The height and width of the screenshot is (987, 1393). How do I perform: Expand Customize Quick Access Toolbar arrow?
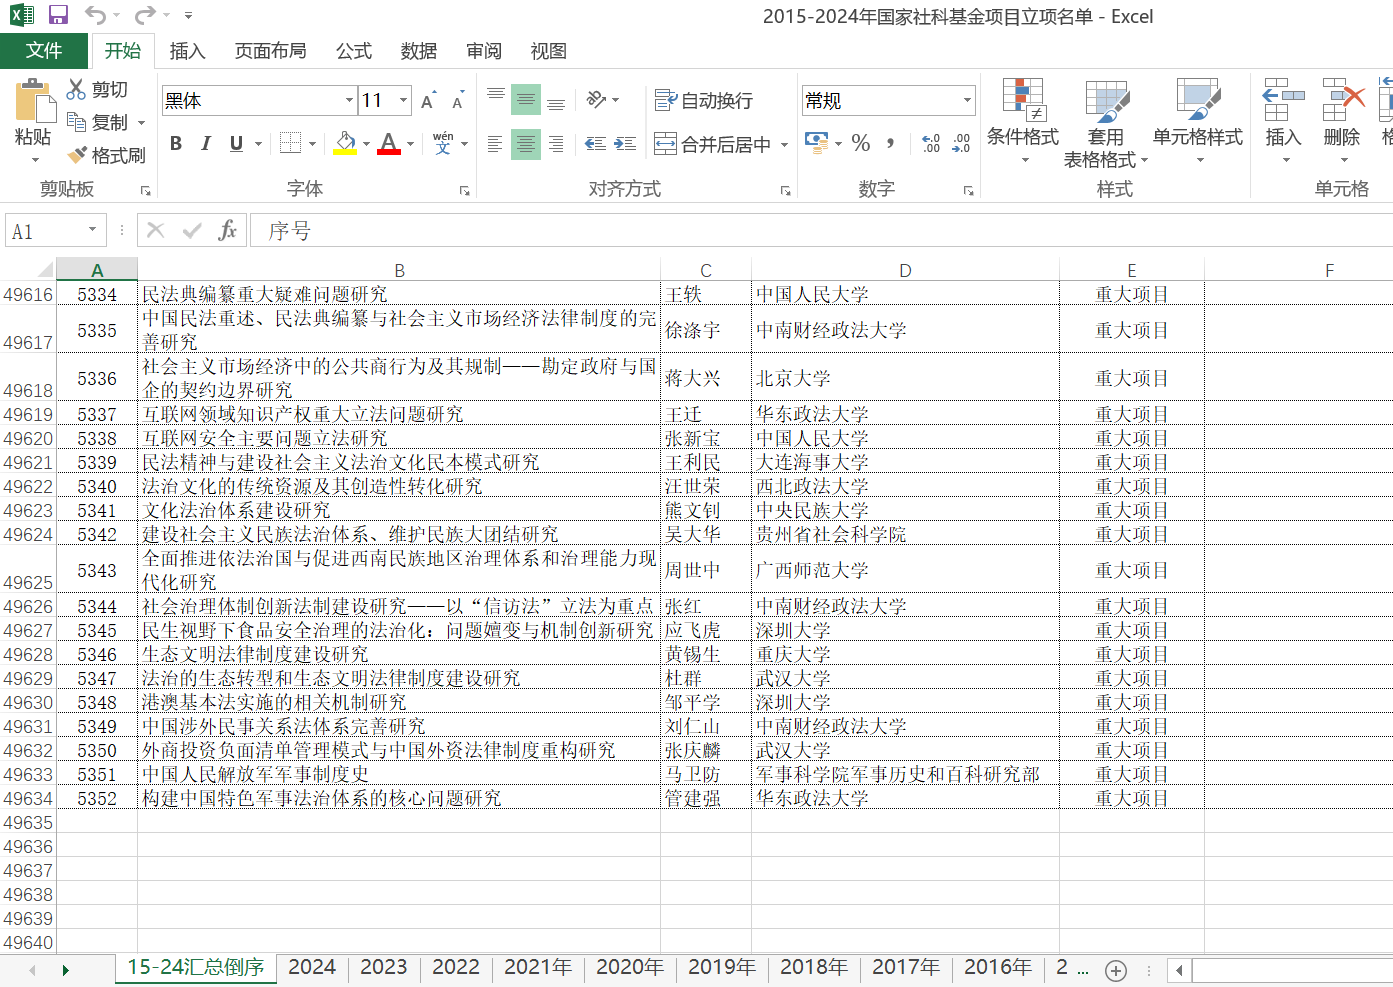click(x=188, y=16)
